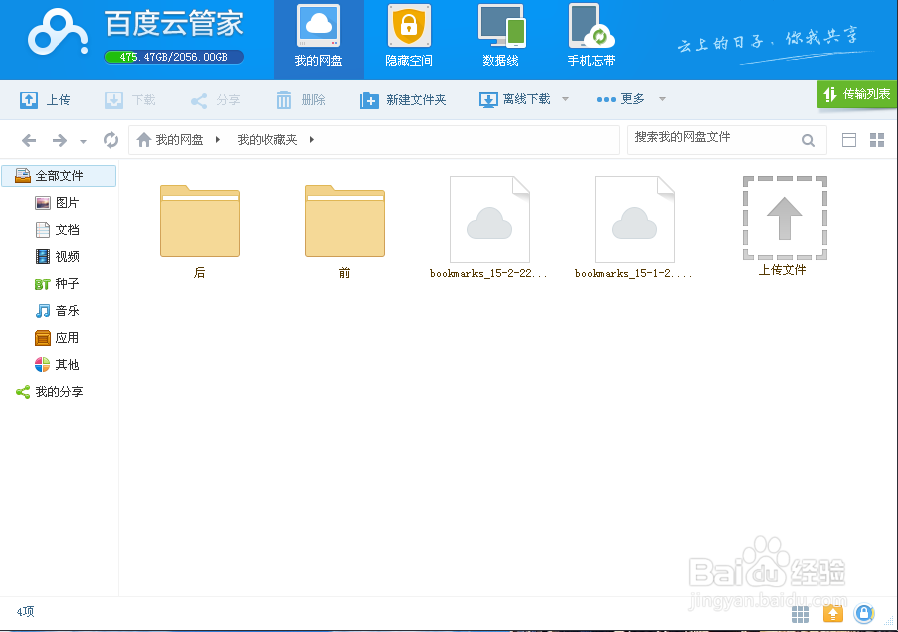Click the 离线下载 offline download button

click(x=514, y=100)
